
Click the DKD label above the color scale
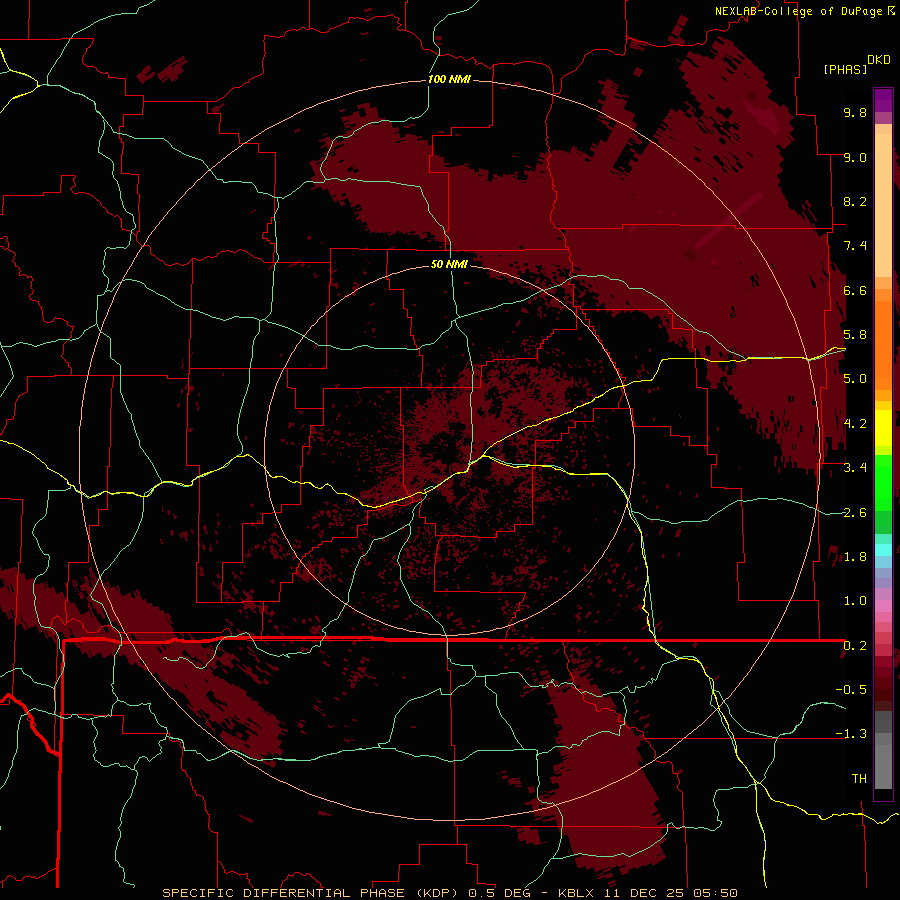(x=879, y=60)
